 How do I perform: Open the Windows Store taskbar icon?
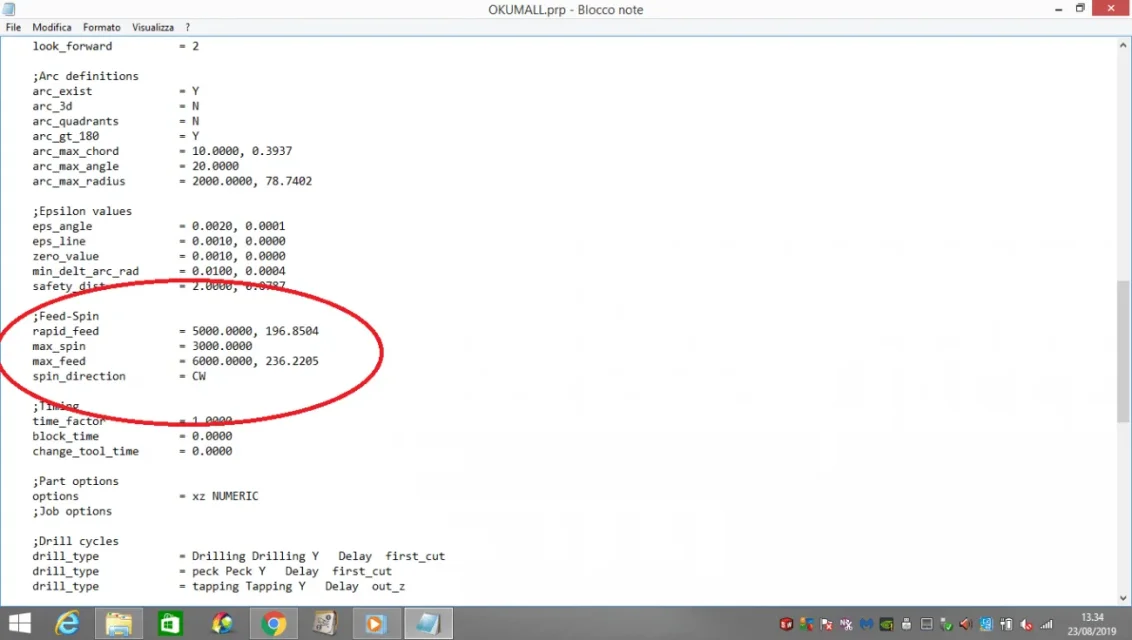point(171,624)
